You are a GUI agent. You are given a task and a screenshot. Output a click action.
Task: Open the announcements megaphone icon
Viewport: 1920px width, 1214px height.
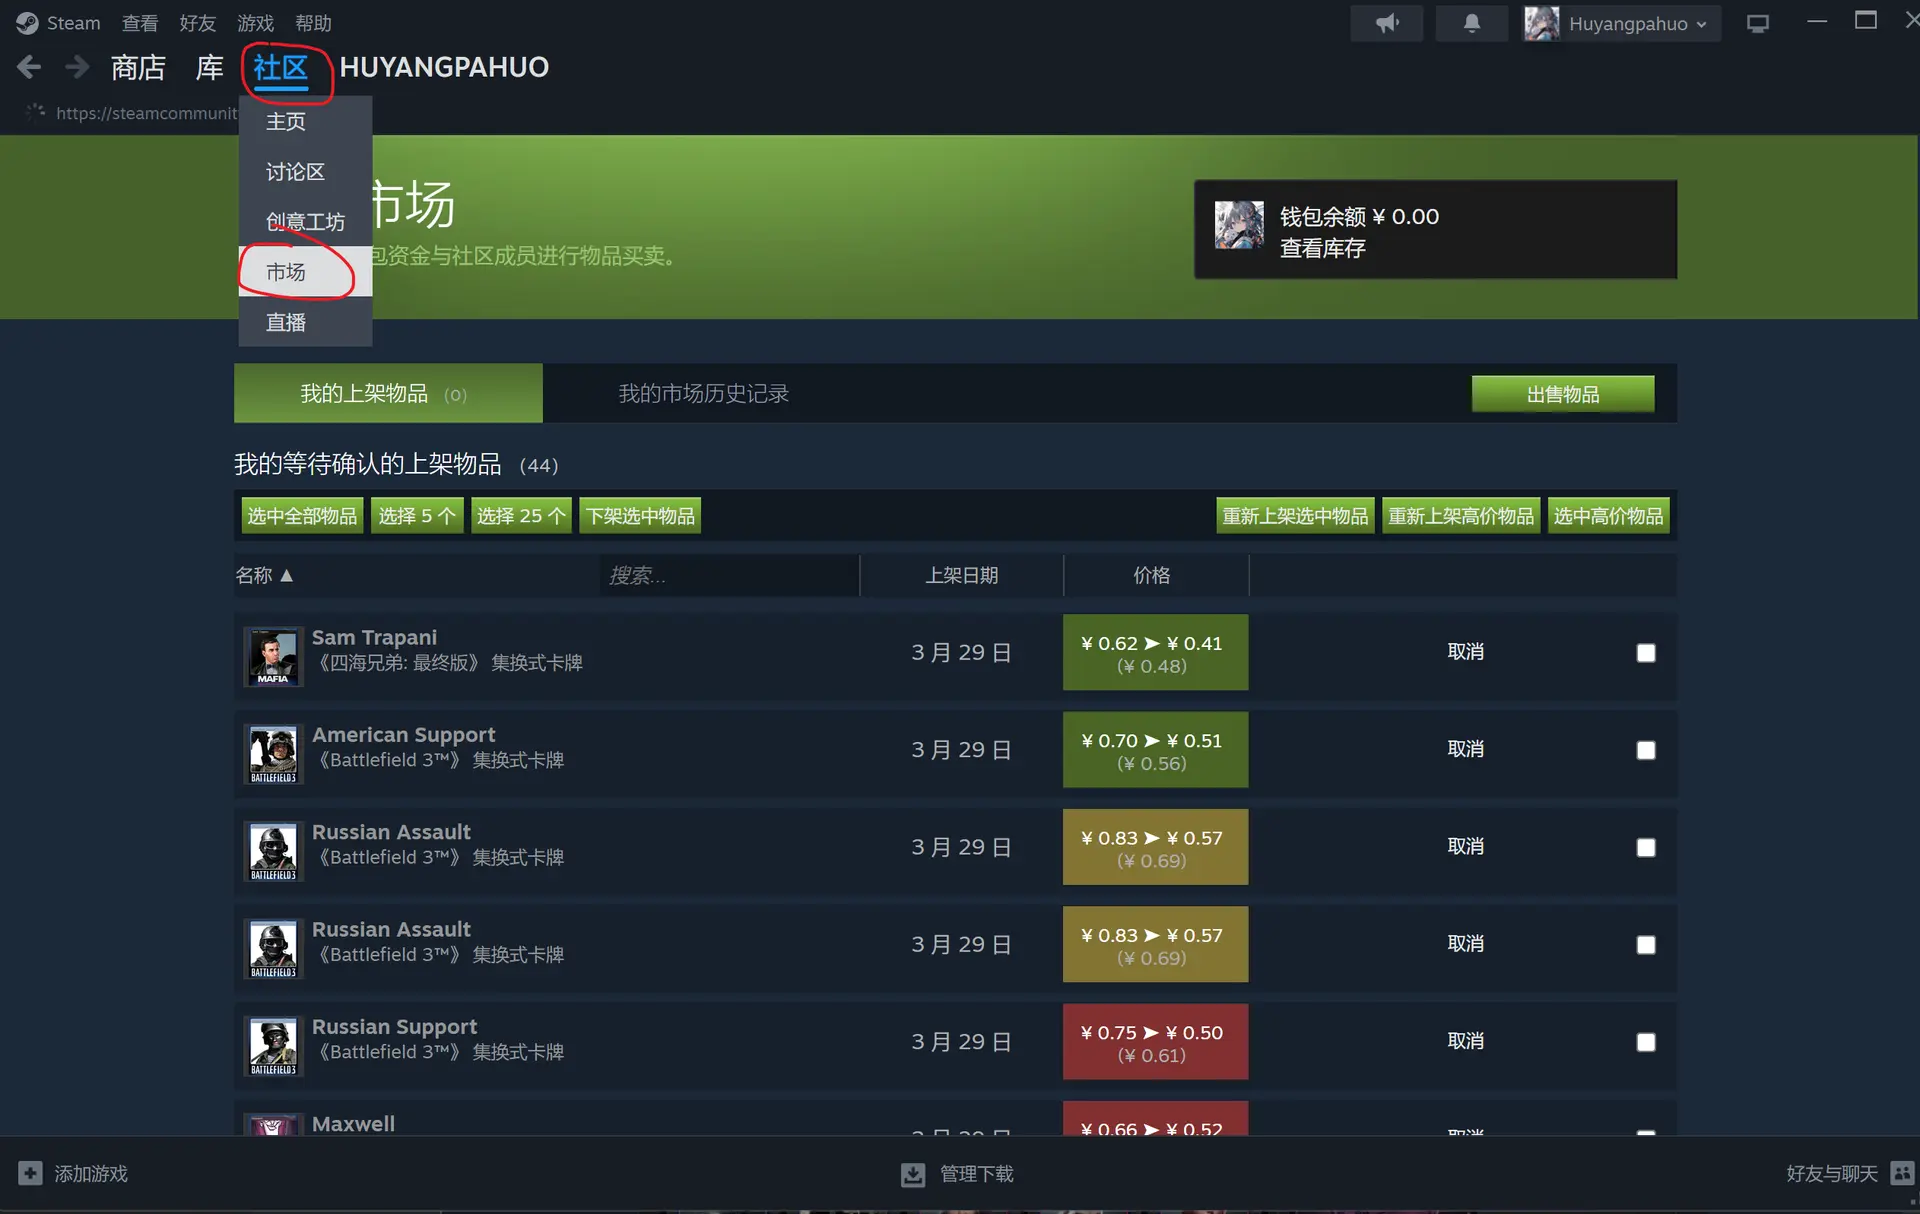1387,23
